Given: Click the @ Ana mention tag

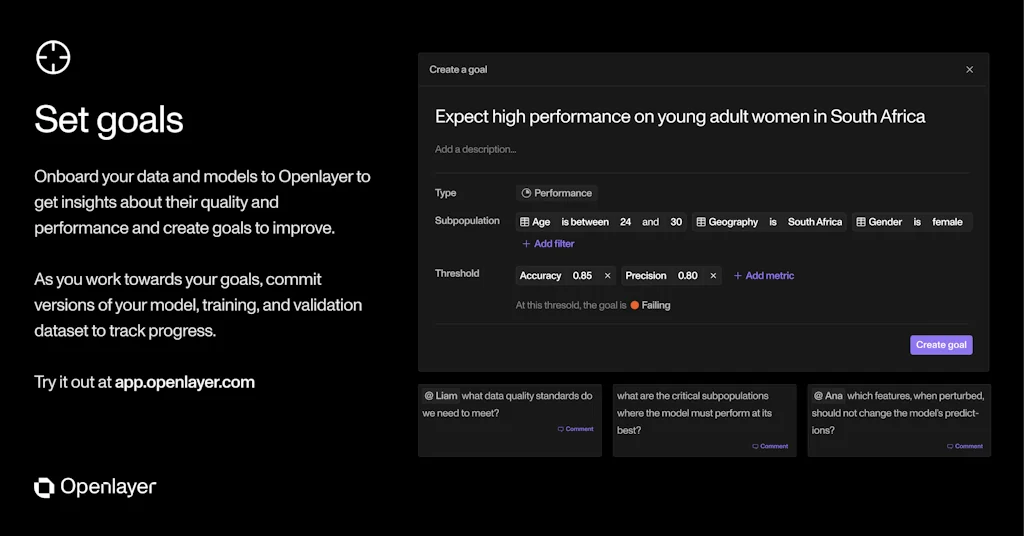Looking at the screenshot, I should [828, 396].
